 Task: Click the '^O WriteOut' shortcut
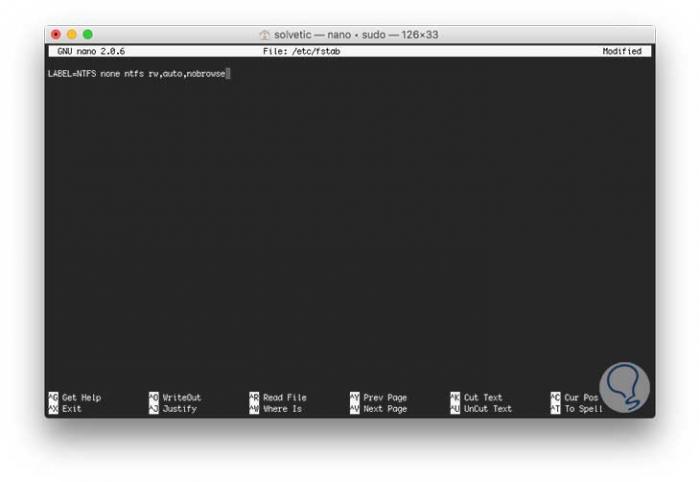[x=175, y=397]
